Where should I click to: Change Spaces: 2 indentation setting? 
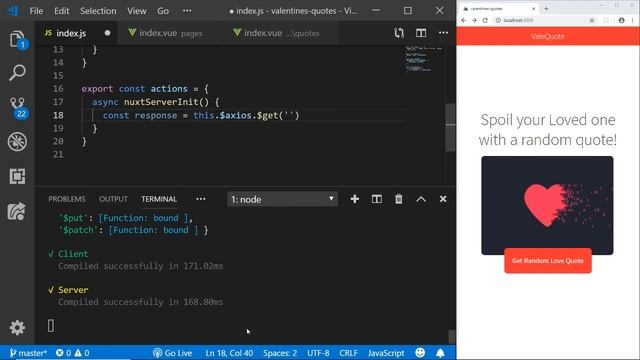click(x=280, y=353)
